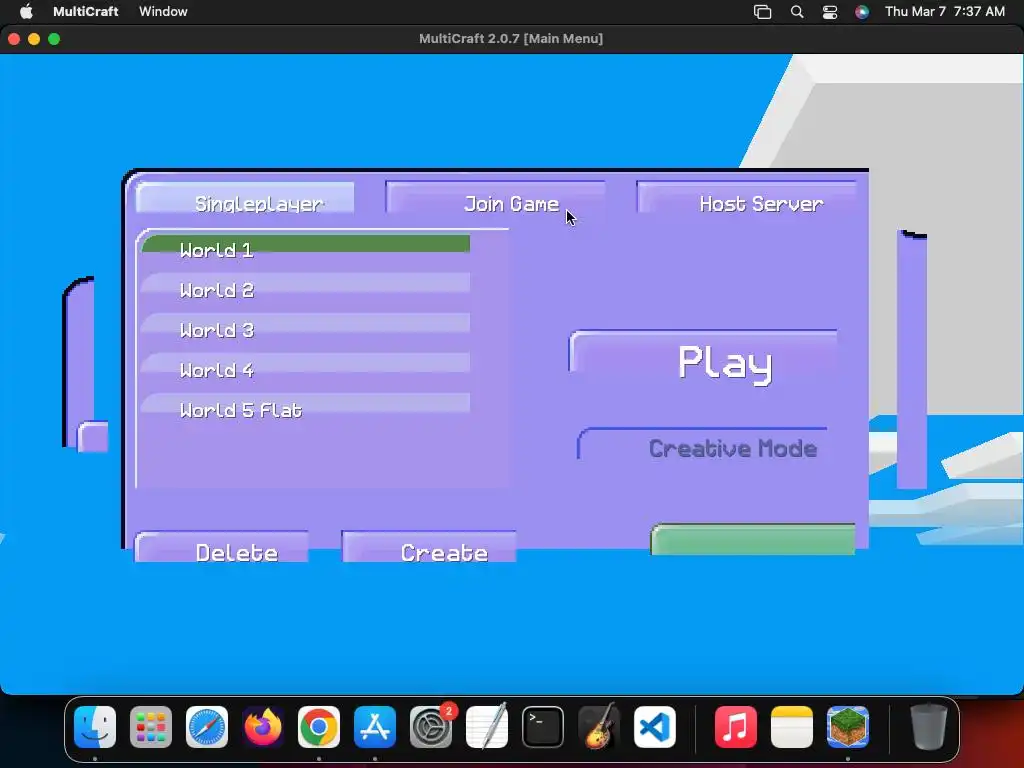Open System Settings from the Dock
This screenshot has height=768, width=1024.
(x=431, y=727)
